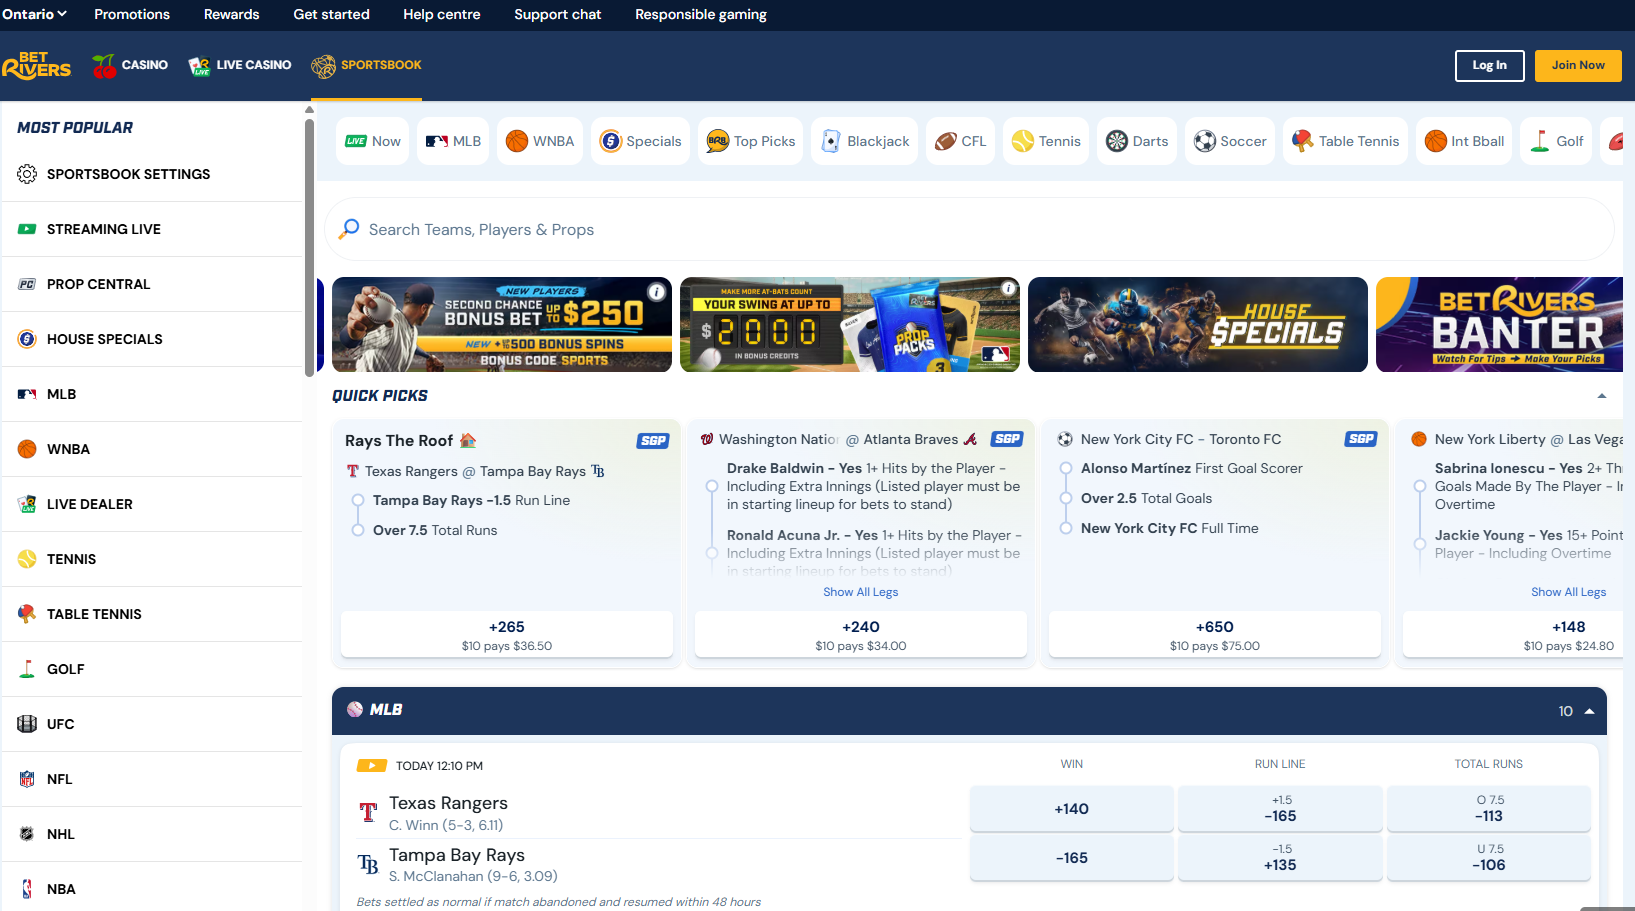The height and width of the screenshot is (911, 1635).
Task: Show All Legs on New York Liberty card
Action: [1568, 592]
